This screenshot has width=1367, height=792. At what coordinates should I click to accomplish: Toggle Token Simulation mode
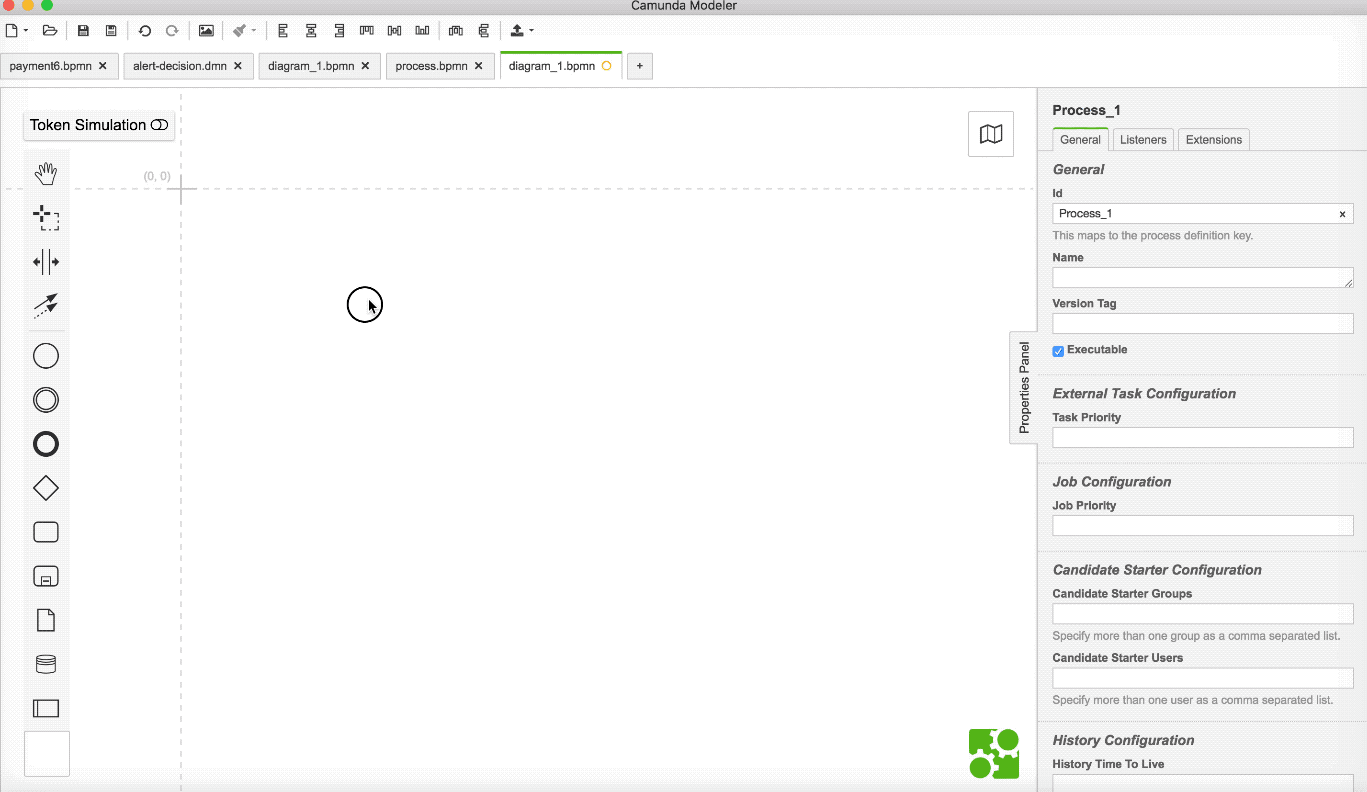pyautogui.click(x=99, y=125)
